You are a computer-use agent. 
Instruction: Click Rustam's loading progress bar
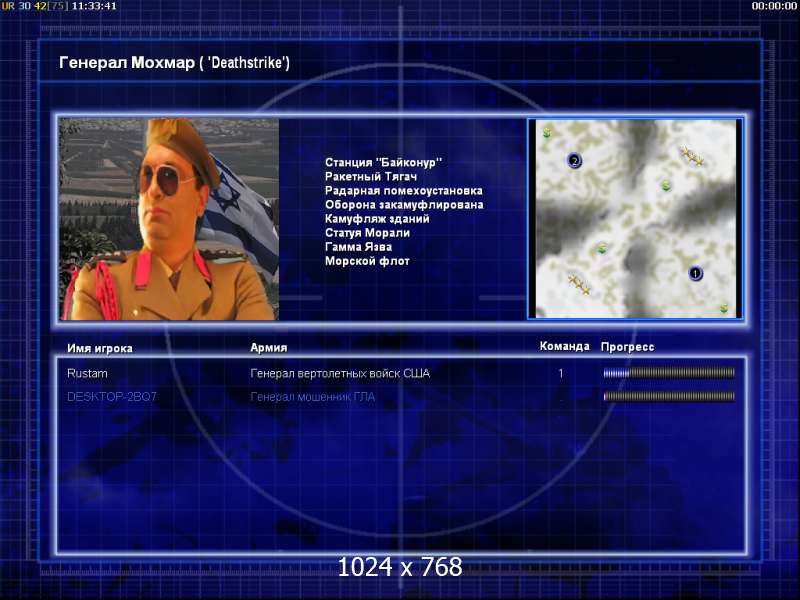click(669, 373)
